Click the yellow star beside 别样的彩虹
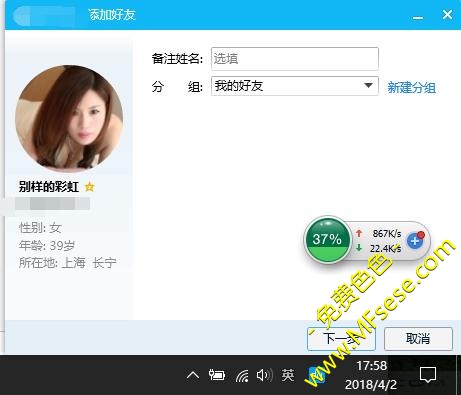This screenshot has width=461, height=395. click(89, 187)
